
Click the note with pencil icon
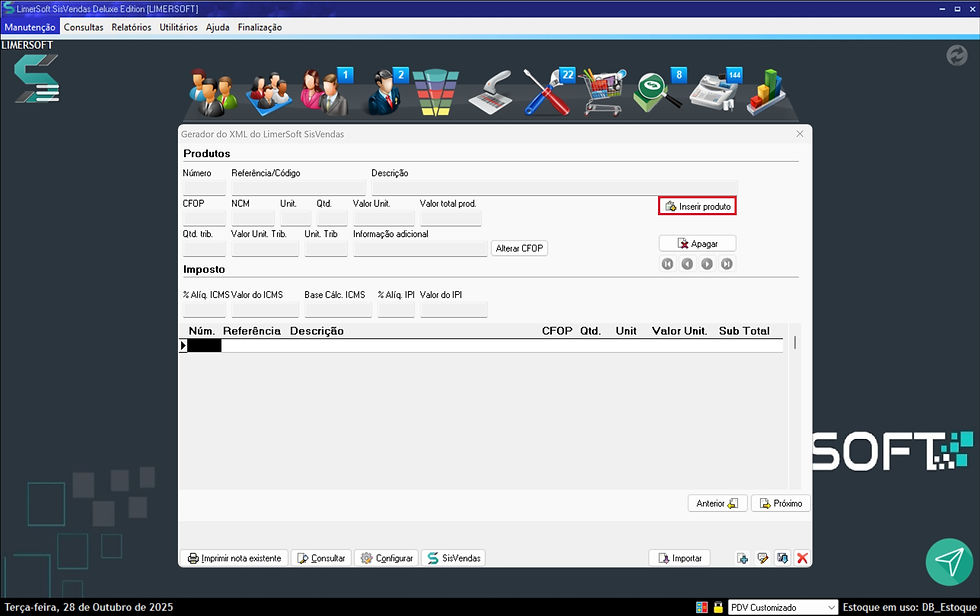tap(762, 559)
